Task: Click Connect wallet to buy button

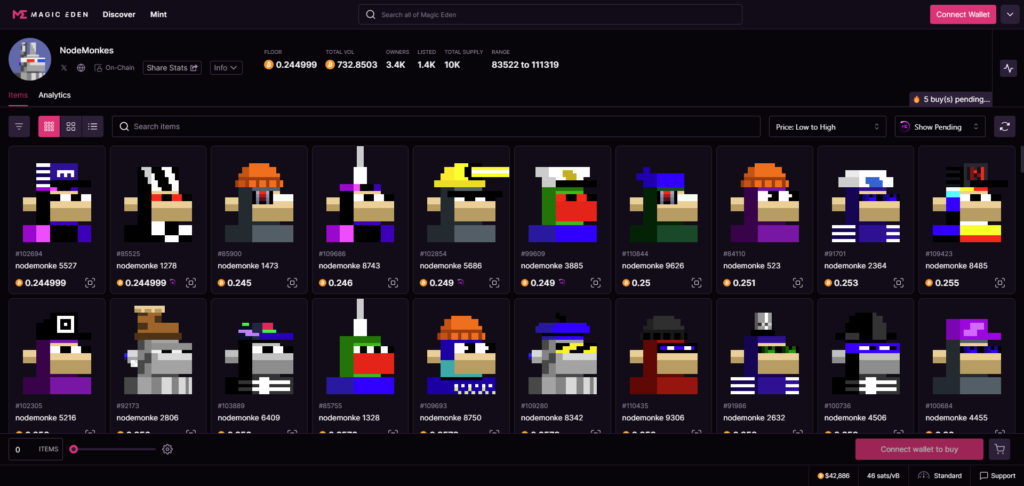Action: [x=919, y=449]
